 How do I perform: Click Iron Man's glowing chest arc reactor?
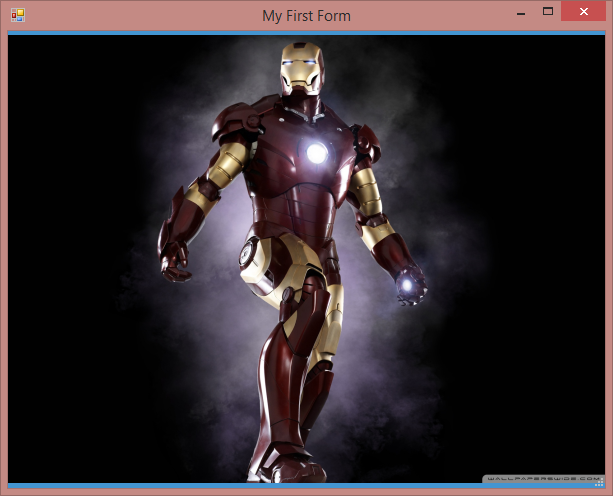point(316,153)
